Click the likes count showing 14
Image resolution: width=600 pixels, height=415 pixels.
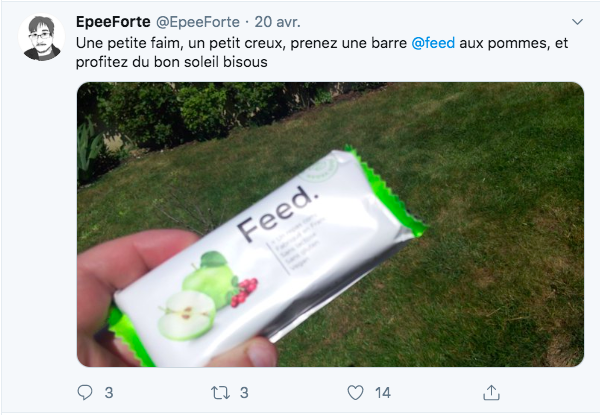click(383, 393)
